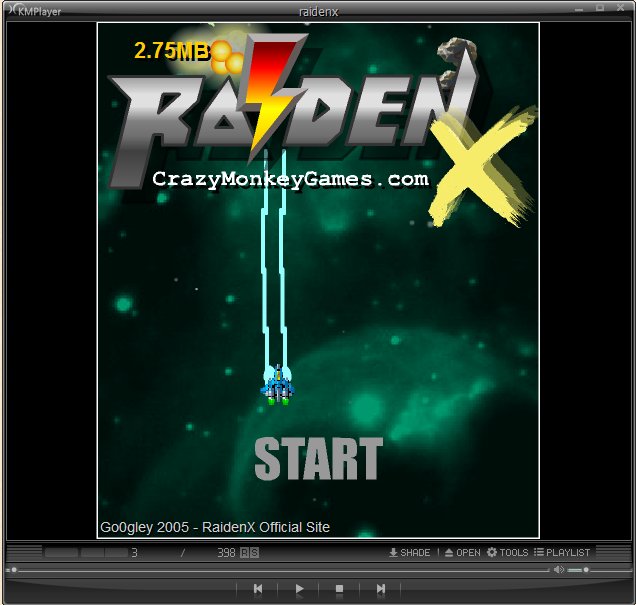The width and height of the screenshot is (636, 605).
Task: Toggle the S shuffle indicator
Action: tap(254, 553)
